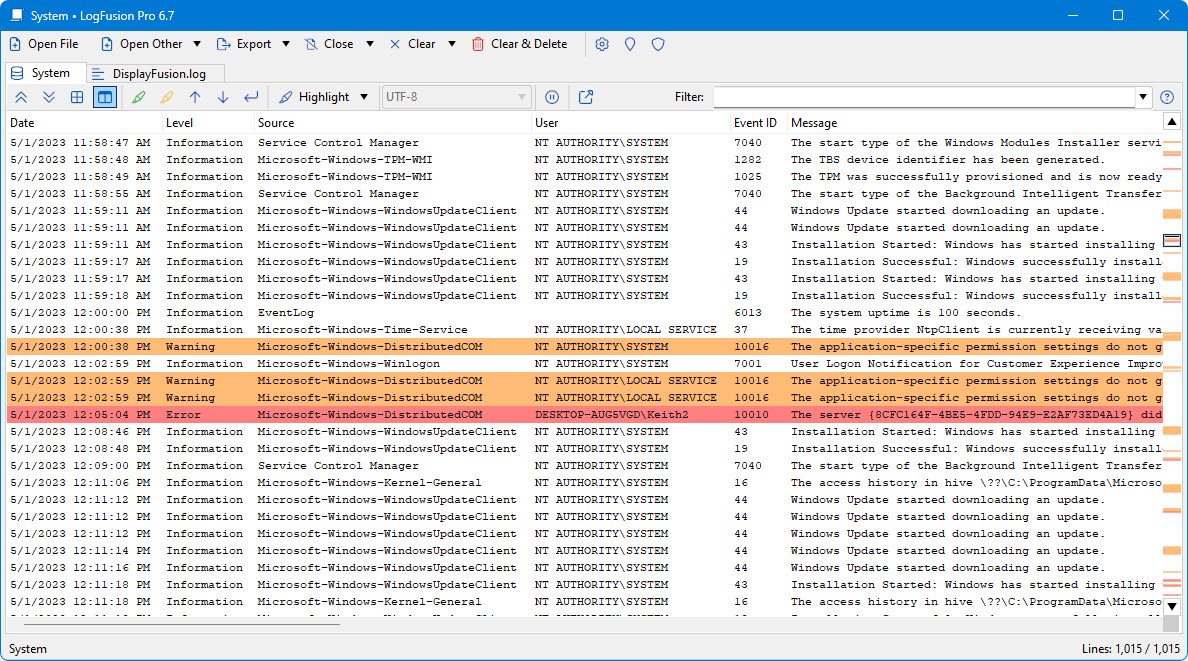Switch to the DisplayFusion.log tab

[155, 73]
